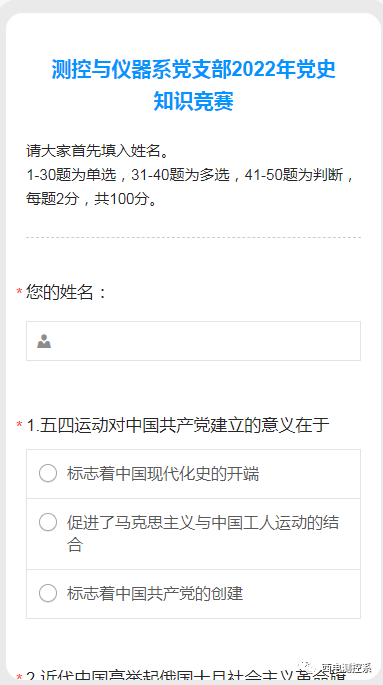Click red asterisk beside 您的姓名
Image resolution: width=383 pixels, height=685 pixels.
19,292
